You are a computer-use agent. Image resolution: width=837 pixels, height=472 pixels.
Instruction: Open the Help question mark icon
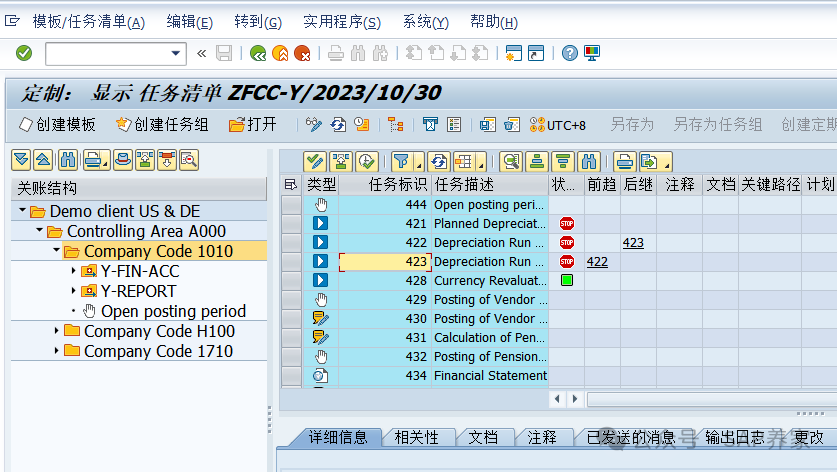pos(570,53)
